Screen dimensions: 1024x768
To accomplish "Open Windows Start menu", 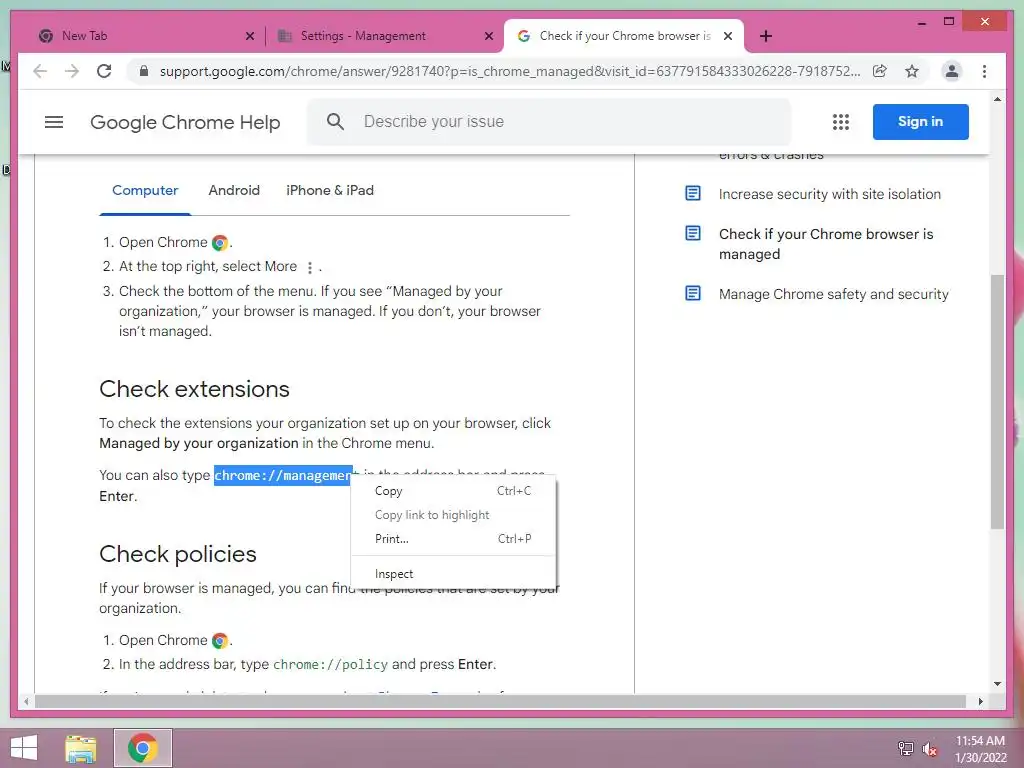I will [24, 748].
